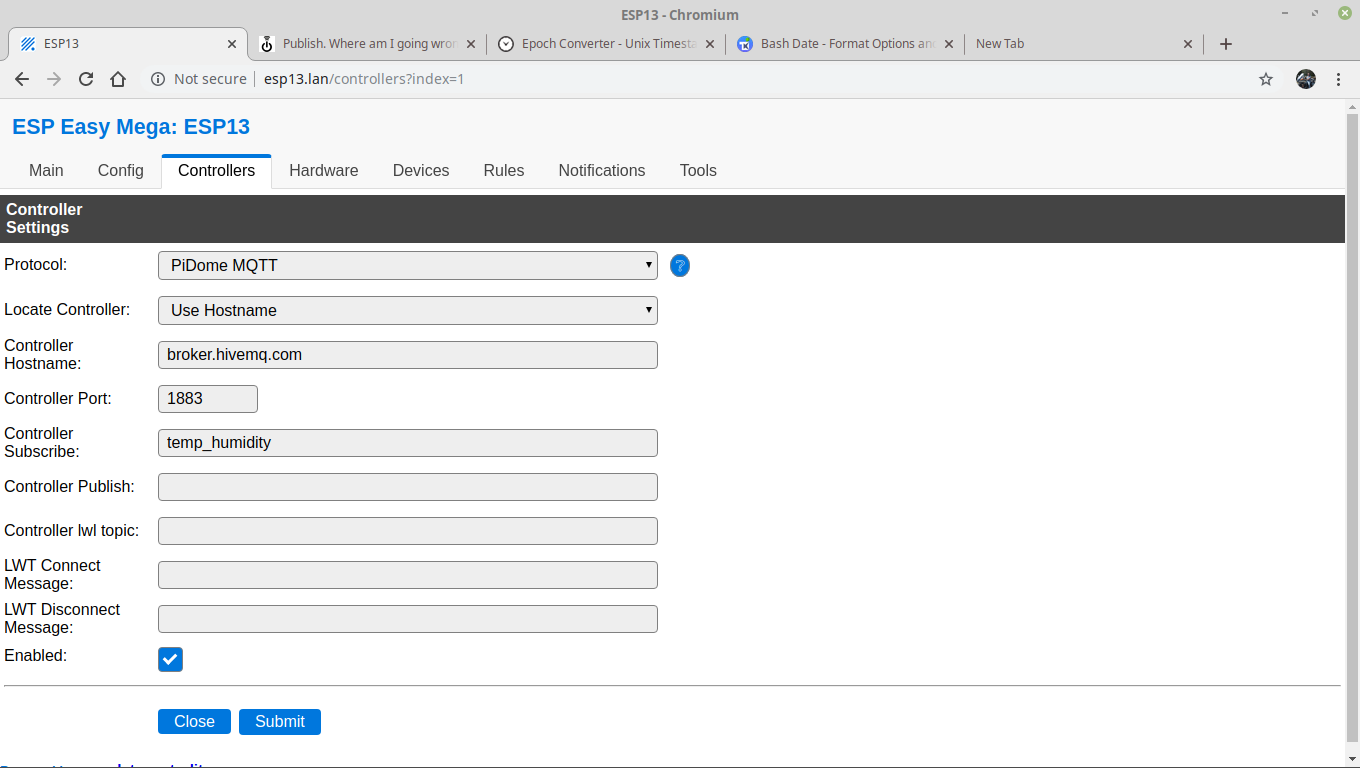1360x768 pixels.
Task: Click the Controller Hostname field
Action: (x=408, y=355)
